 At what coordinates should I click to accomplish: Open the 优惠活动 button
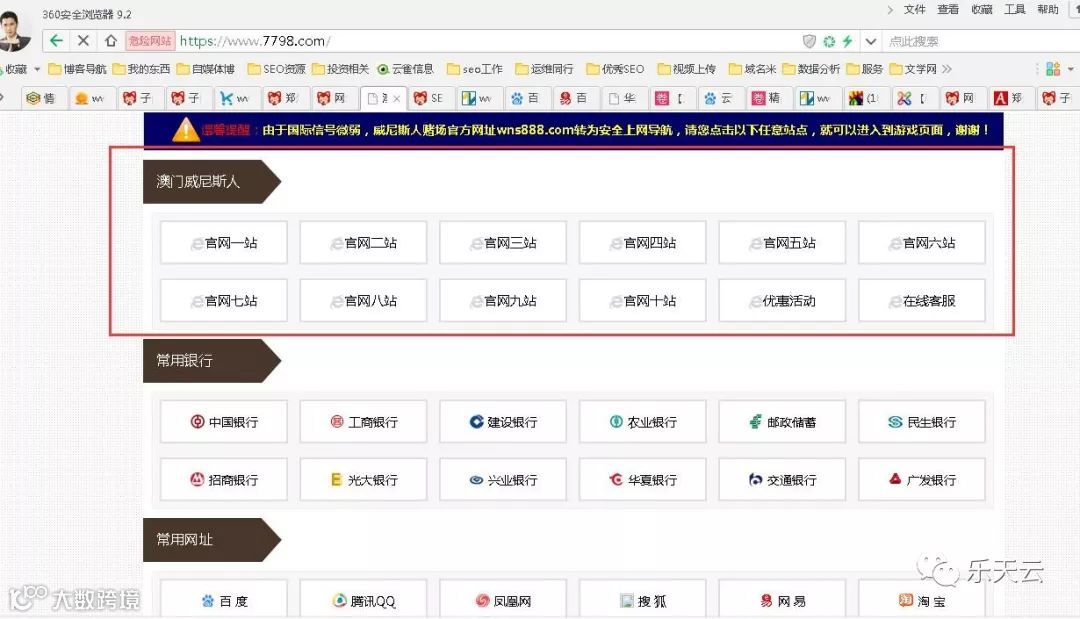tap(782, 301)
